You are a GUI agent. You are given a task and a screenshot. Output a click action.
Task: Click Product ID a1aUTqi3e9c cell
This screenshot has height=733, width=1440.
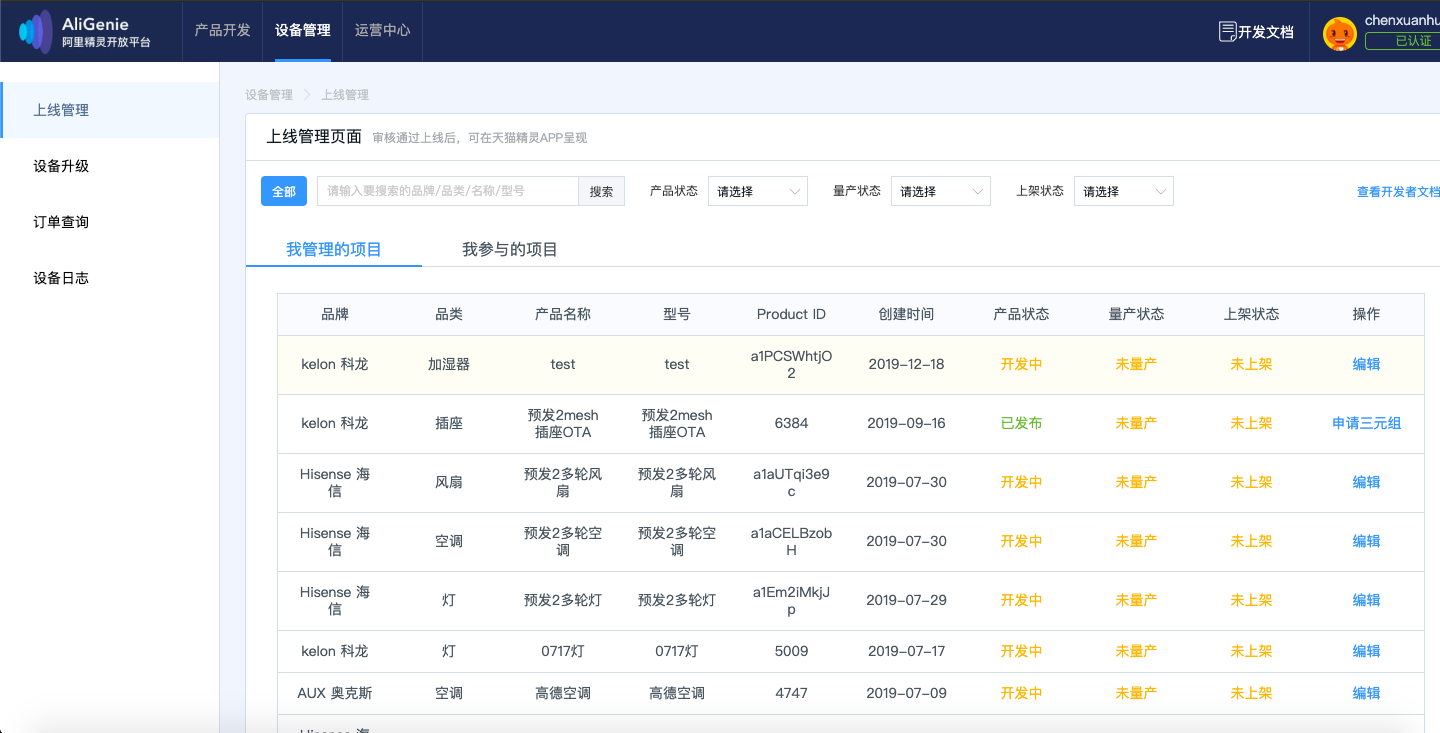click(791, 482)
